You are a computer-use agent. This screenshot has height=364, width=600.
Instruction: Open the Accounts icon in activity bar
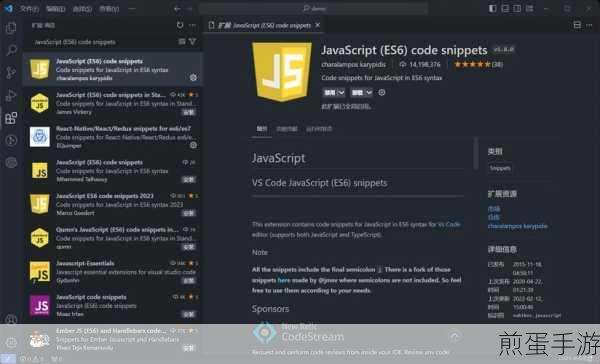click(11, 320)
